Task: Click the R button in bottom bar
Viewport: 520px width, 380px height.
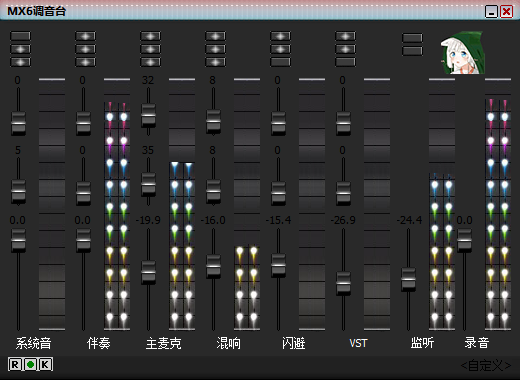Action: pyautogui.click(x=15, y=364)
